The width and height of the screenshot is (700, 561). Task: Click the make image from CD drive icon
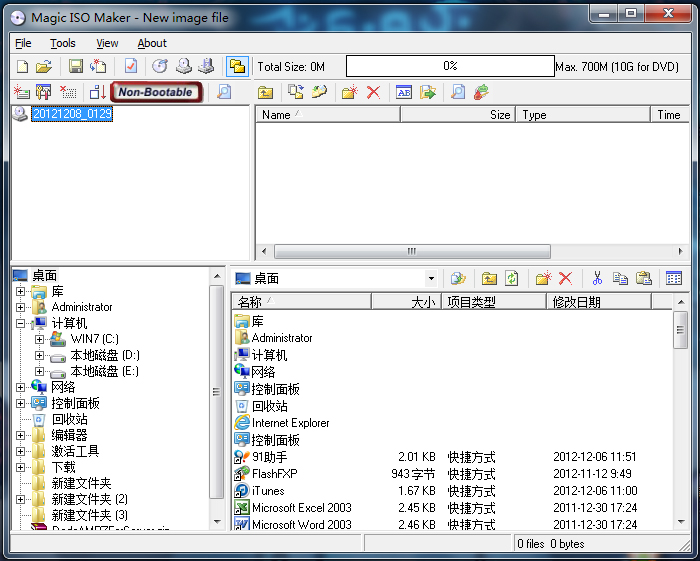183,66
